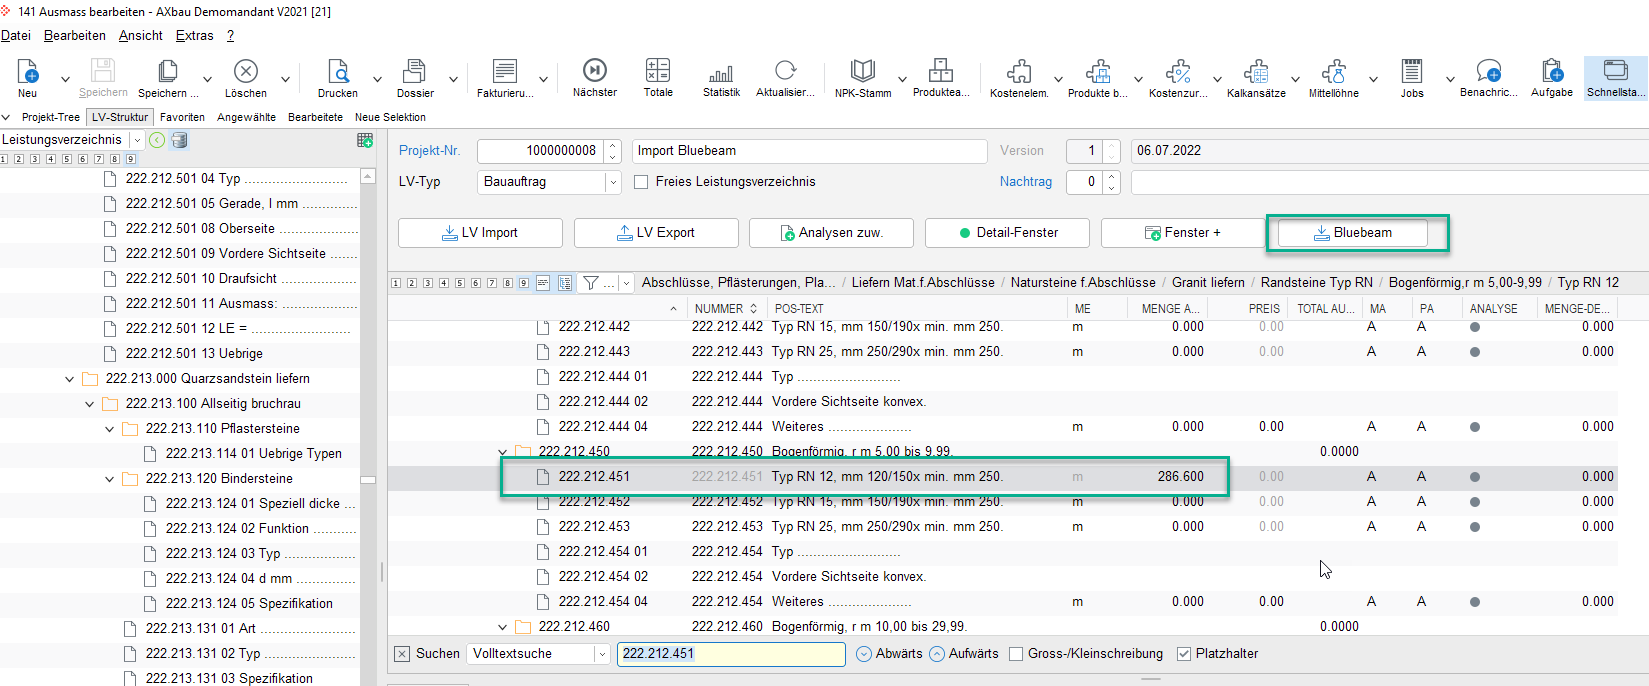
Task: Click the Fenster + button
Action: [1183, 233]
